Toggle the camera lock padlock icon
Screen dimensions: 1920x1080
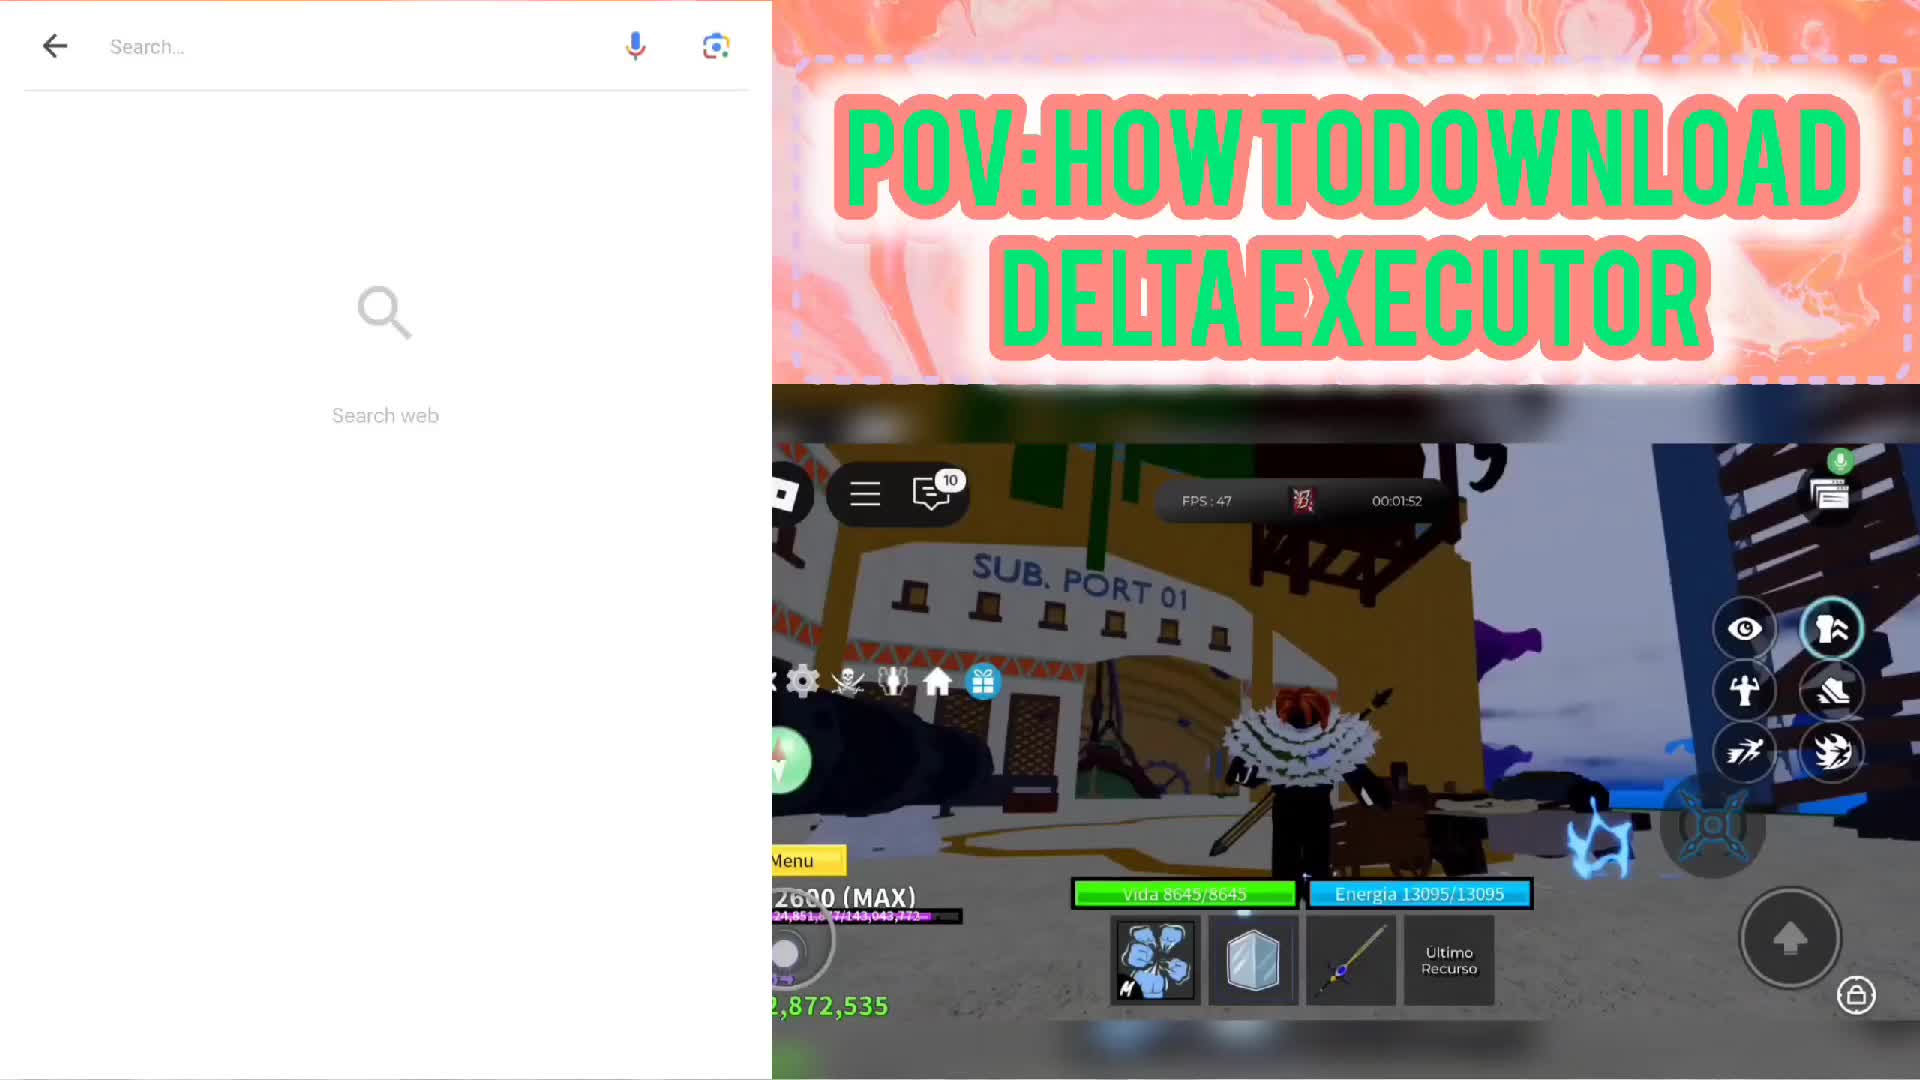pos(1857,996)
